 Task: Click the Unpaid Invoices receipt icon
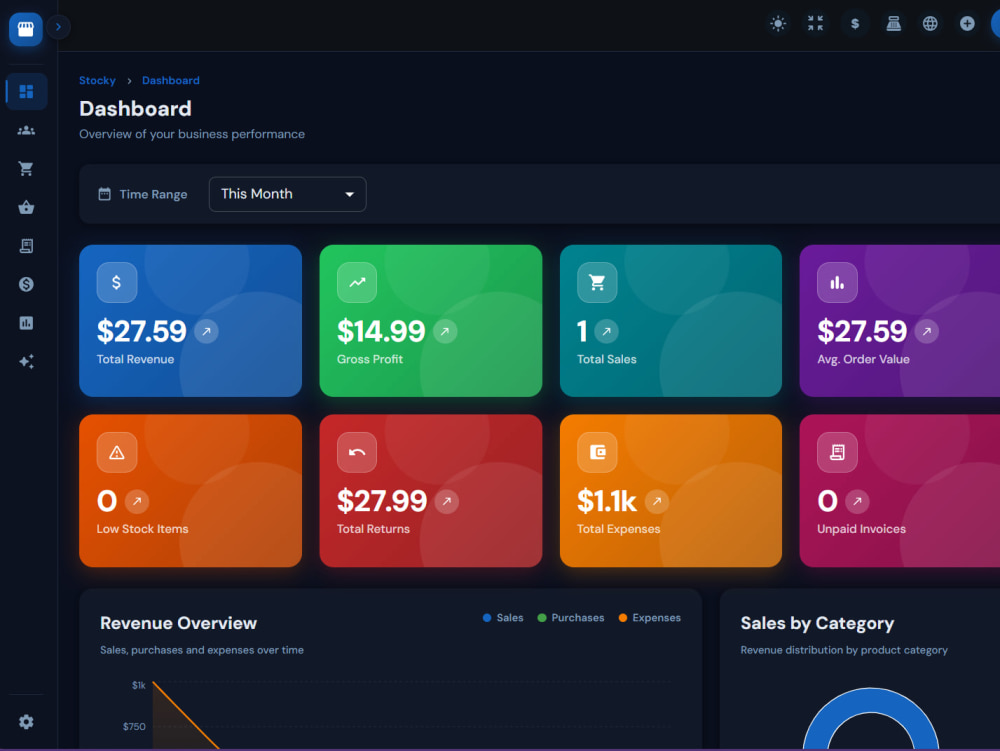pyautogui.click(x=837, y=453)
